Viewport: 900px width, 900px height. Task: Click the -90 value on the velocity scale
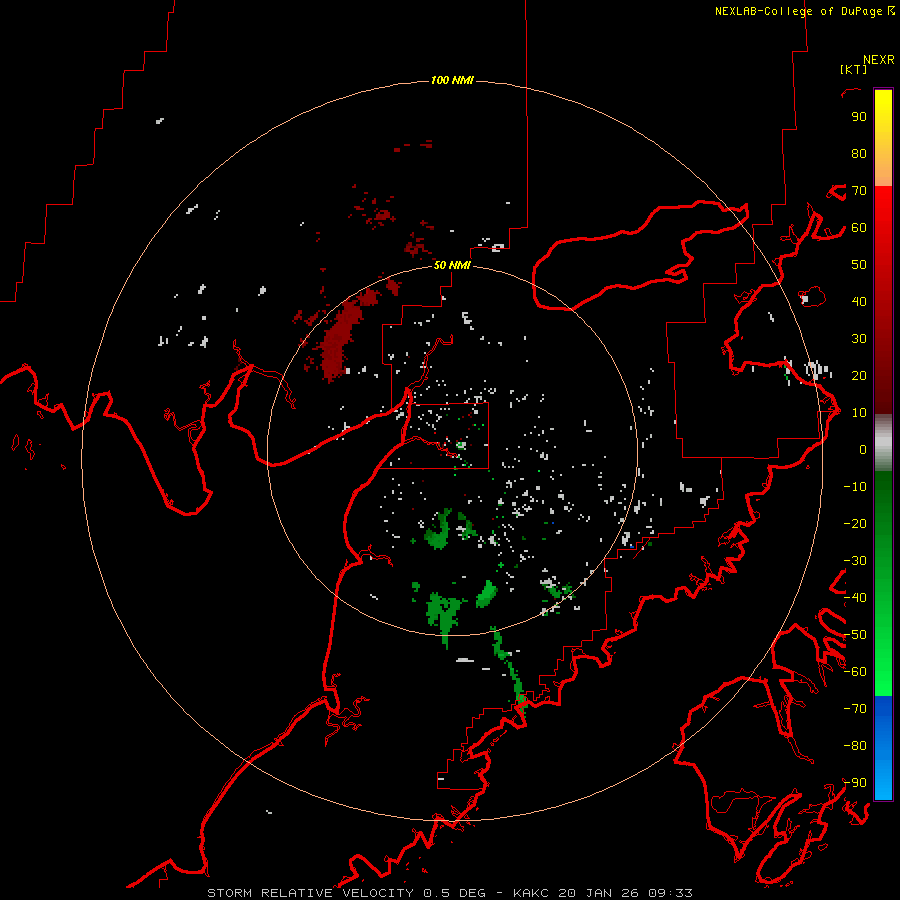pos(855,783)
